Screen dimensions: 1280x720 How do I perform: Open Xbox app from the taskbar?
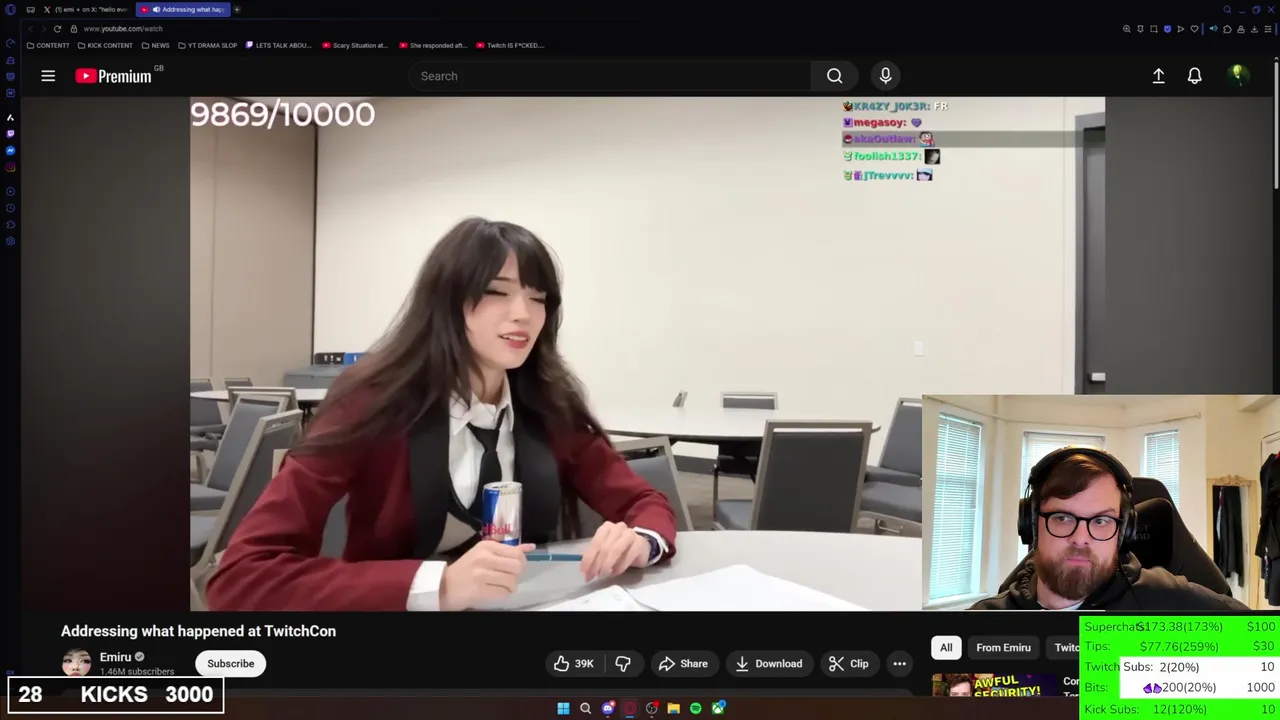click(x=718, y=708)
